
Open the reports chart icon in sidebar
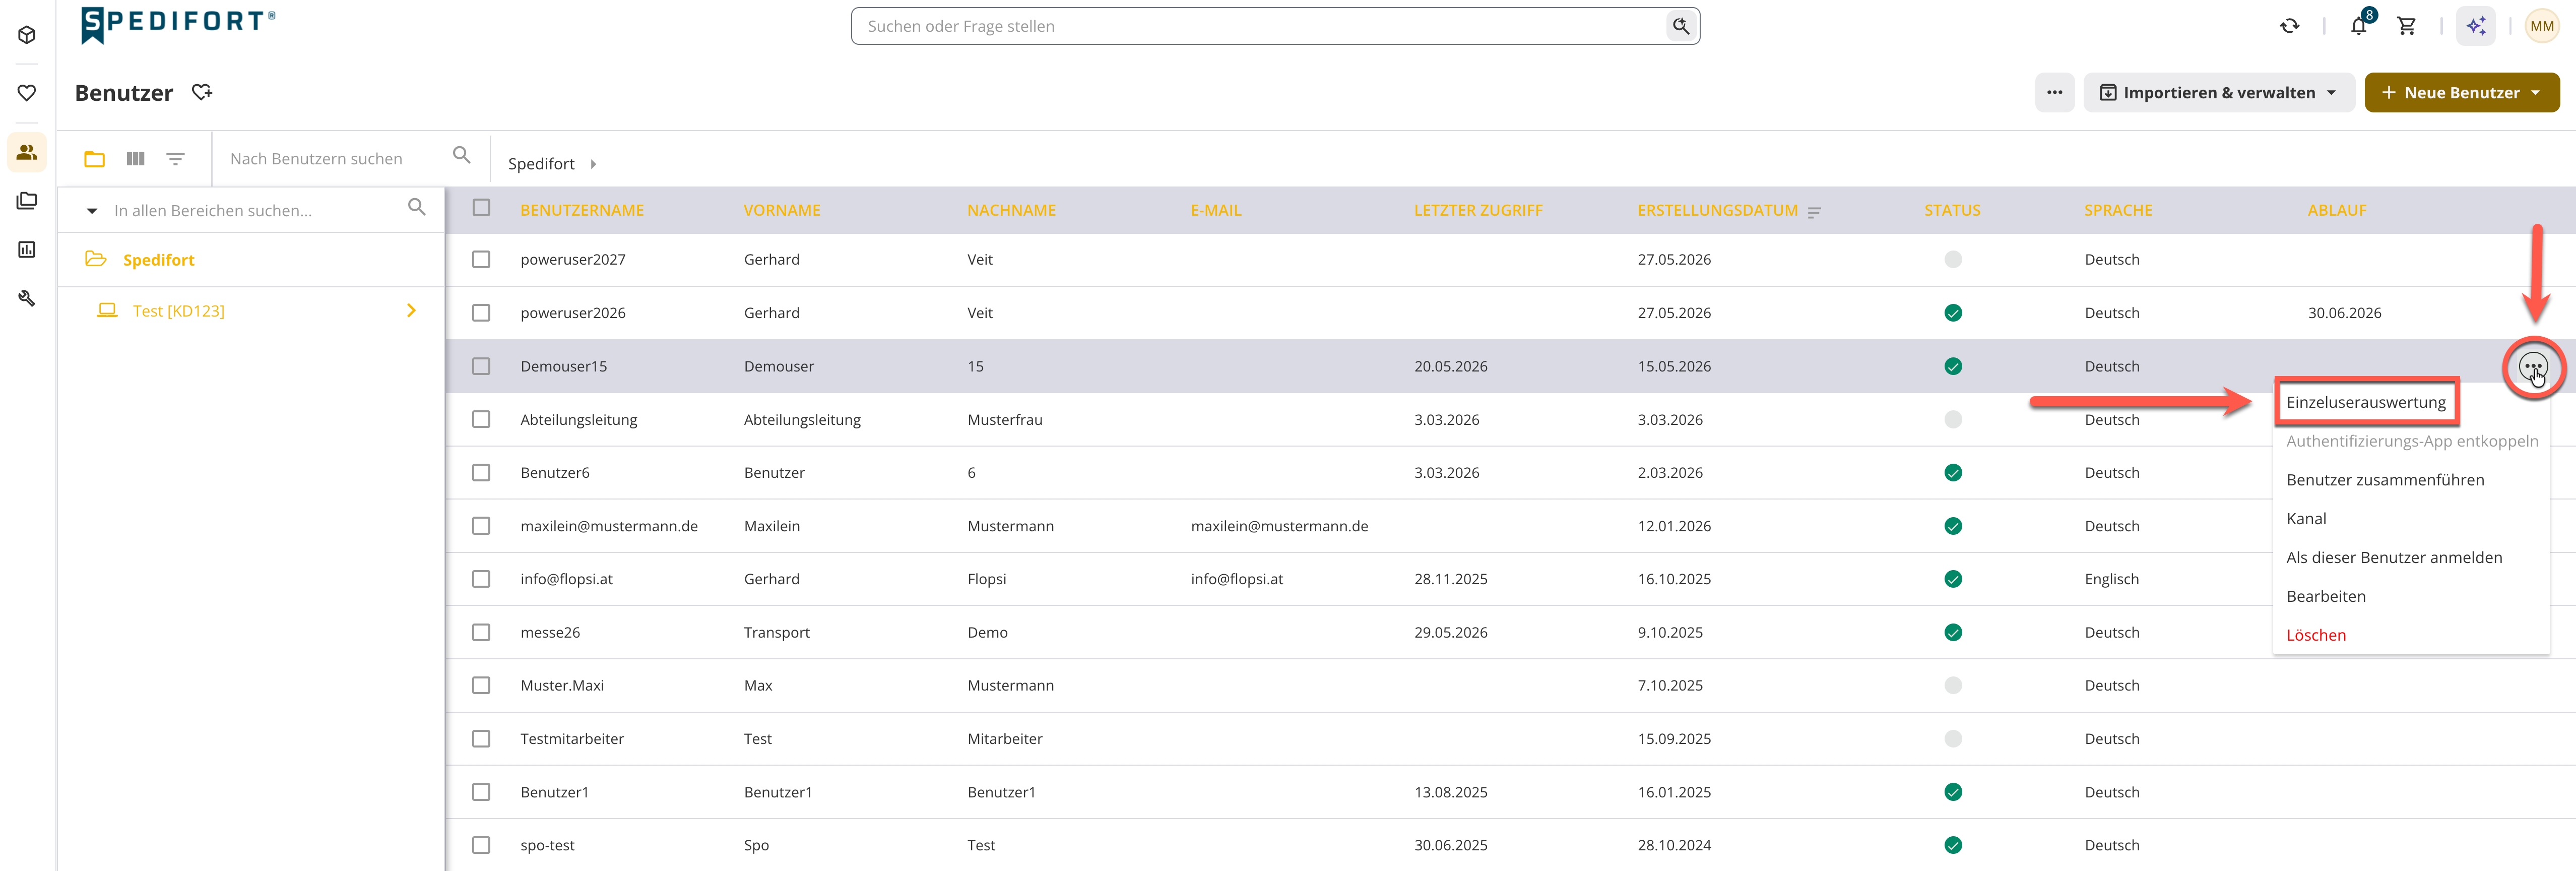(x=27, y=249)
